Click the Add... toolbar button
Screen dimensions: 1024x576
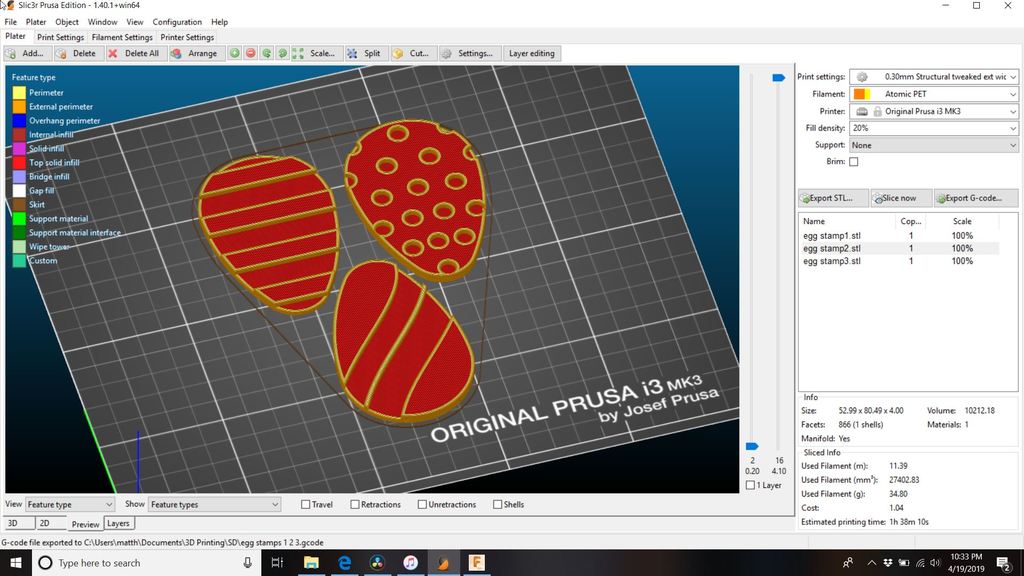[27, 54]
